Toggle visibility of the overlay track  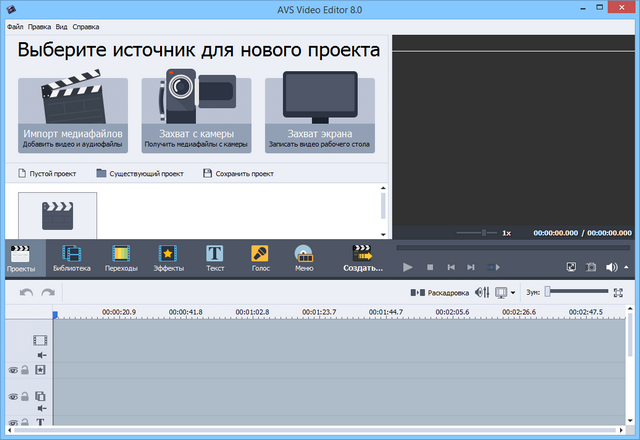13,397
